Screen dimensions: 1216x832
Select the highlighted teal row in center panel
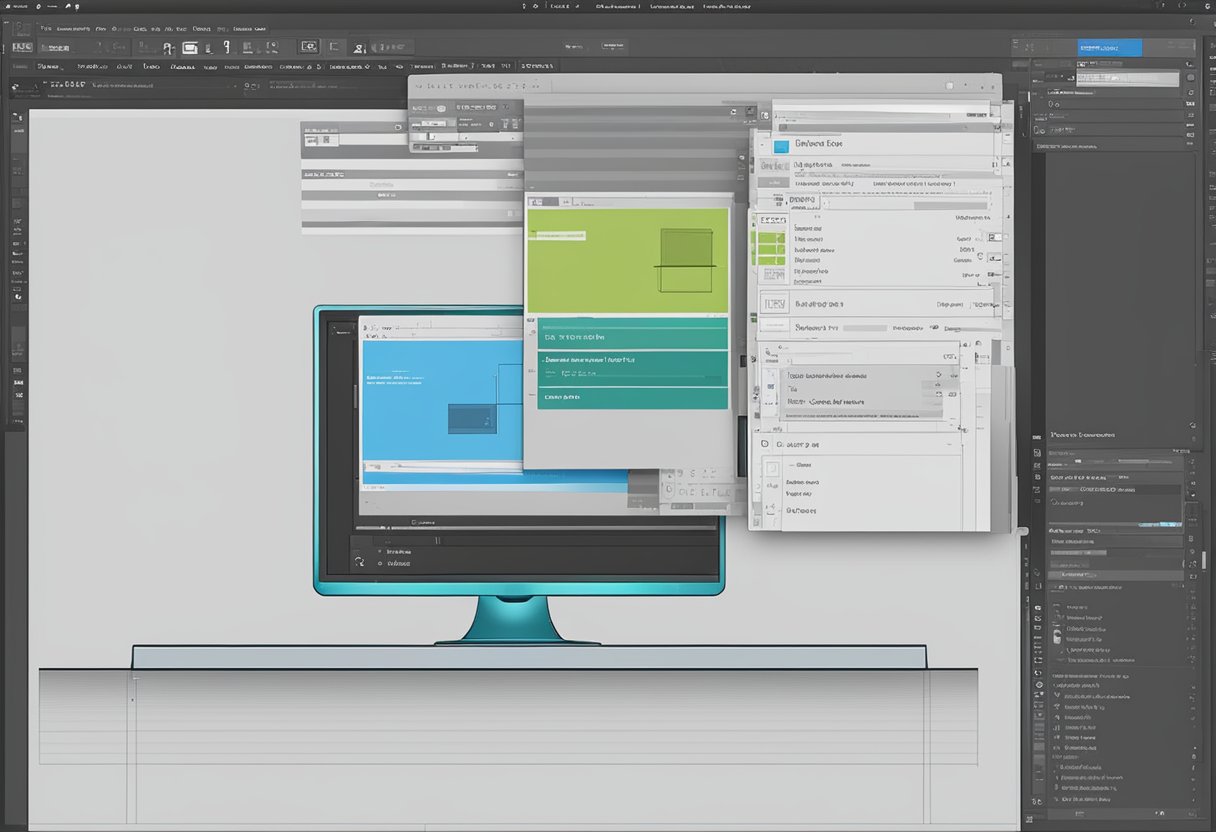(633, 359)
